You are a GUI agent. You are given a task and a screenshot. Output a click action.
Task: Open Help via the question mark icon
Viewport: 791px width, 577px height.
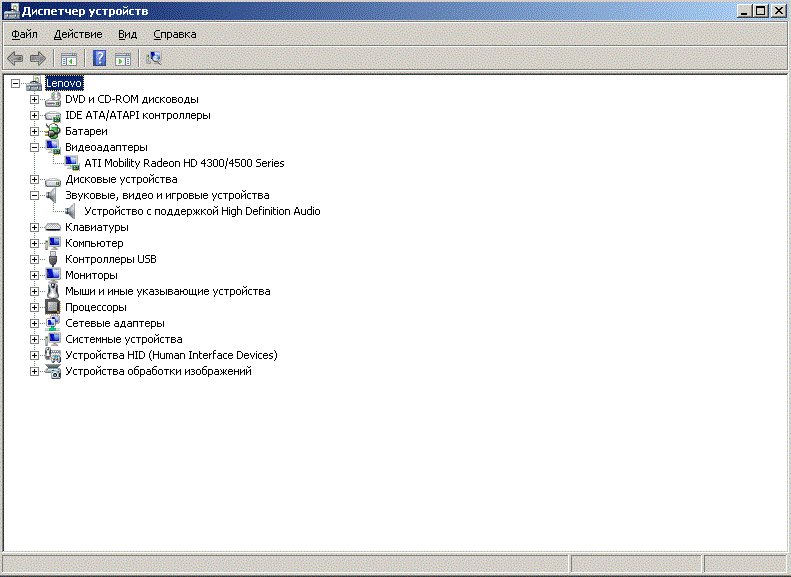tap(99, 59)
